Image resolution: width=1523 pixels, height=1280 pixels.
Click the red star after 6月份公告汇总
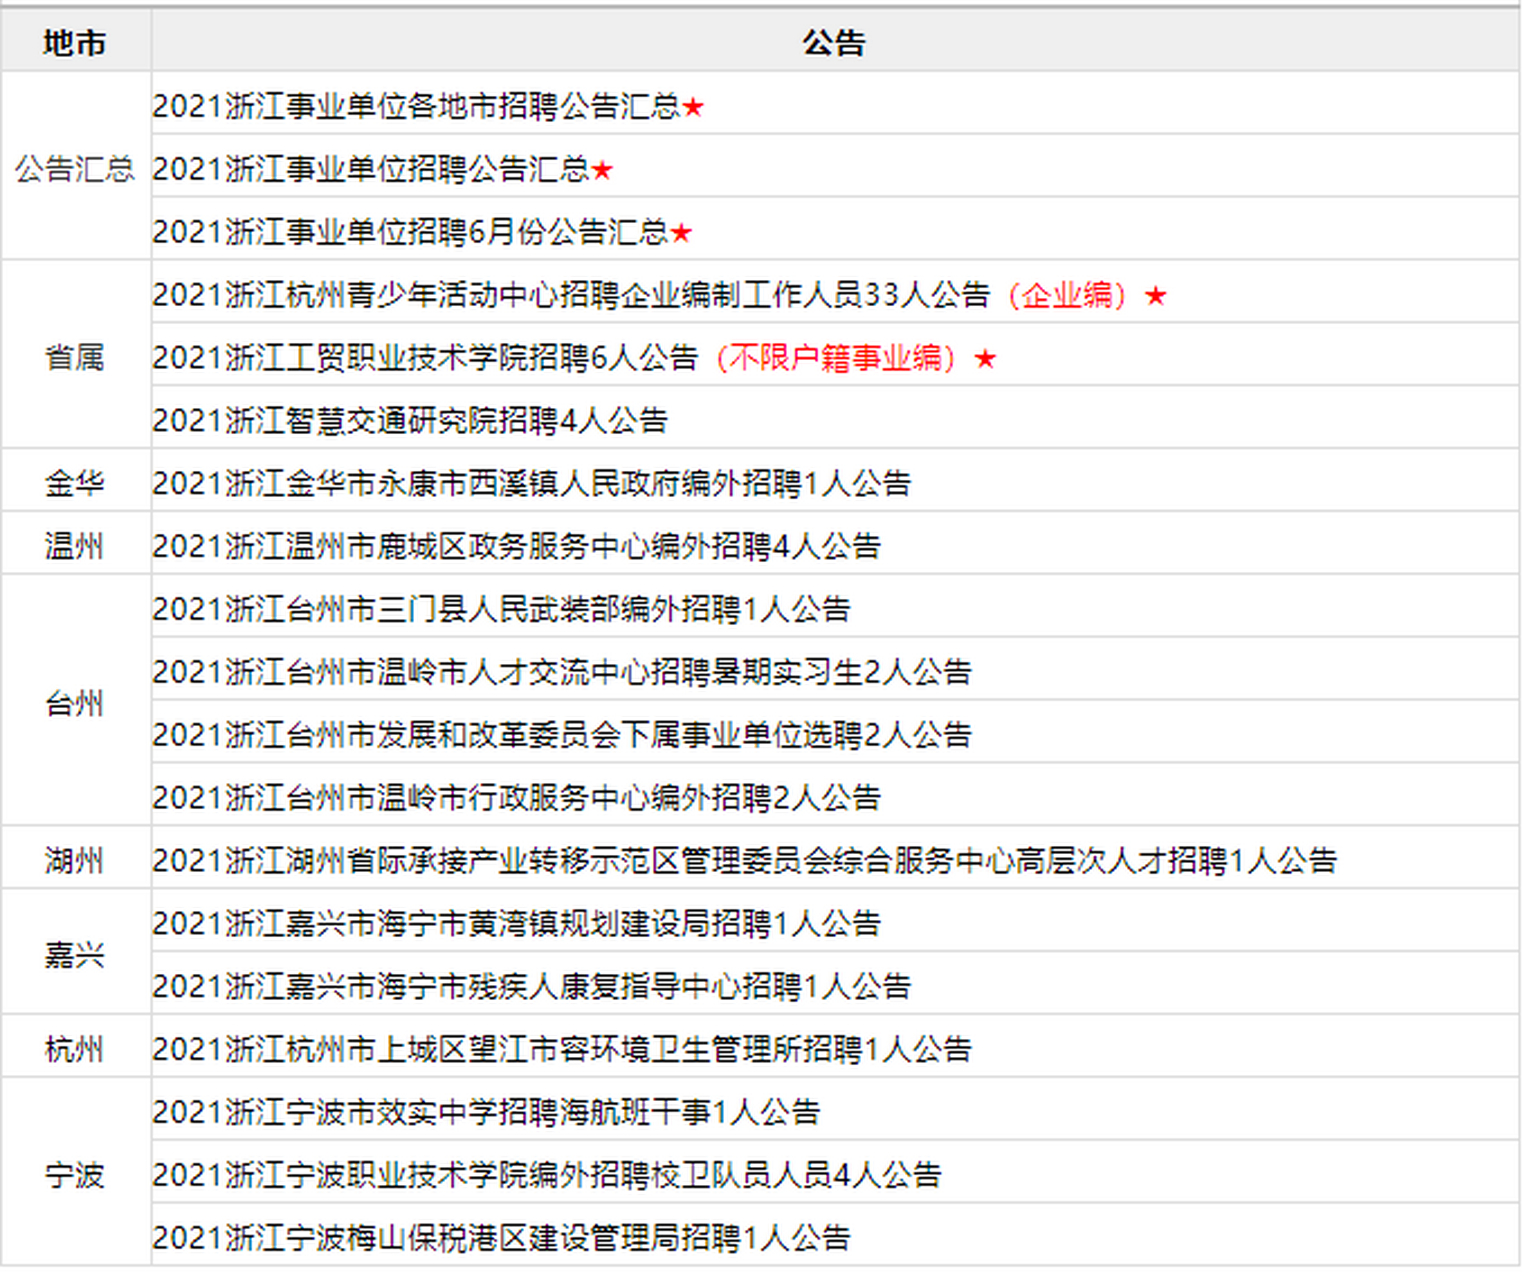pos(682,233)
